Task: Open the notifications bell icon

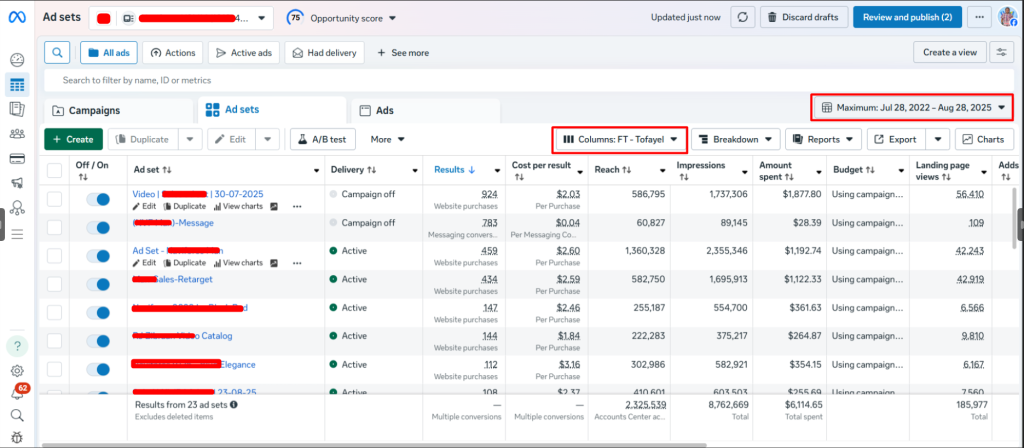Action: pos(17,393)
